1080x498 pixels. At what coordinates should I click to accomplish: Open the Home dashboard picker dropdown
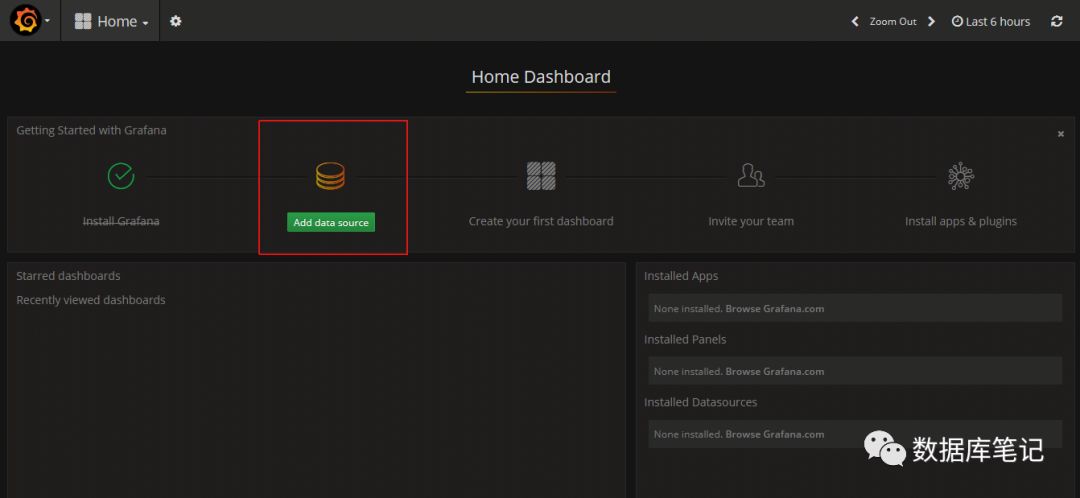[x=111, y=21]
